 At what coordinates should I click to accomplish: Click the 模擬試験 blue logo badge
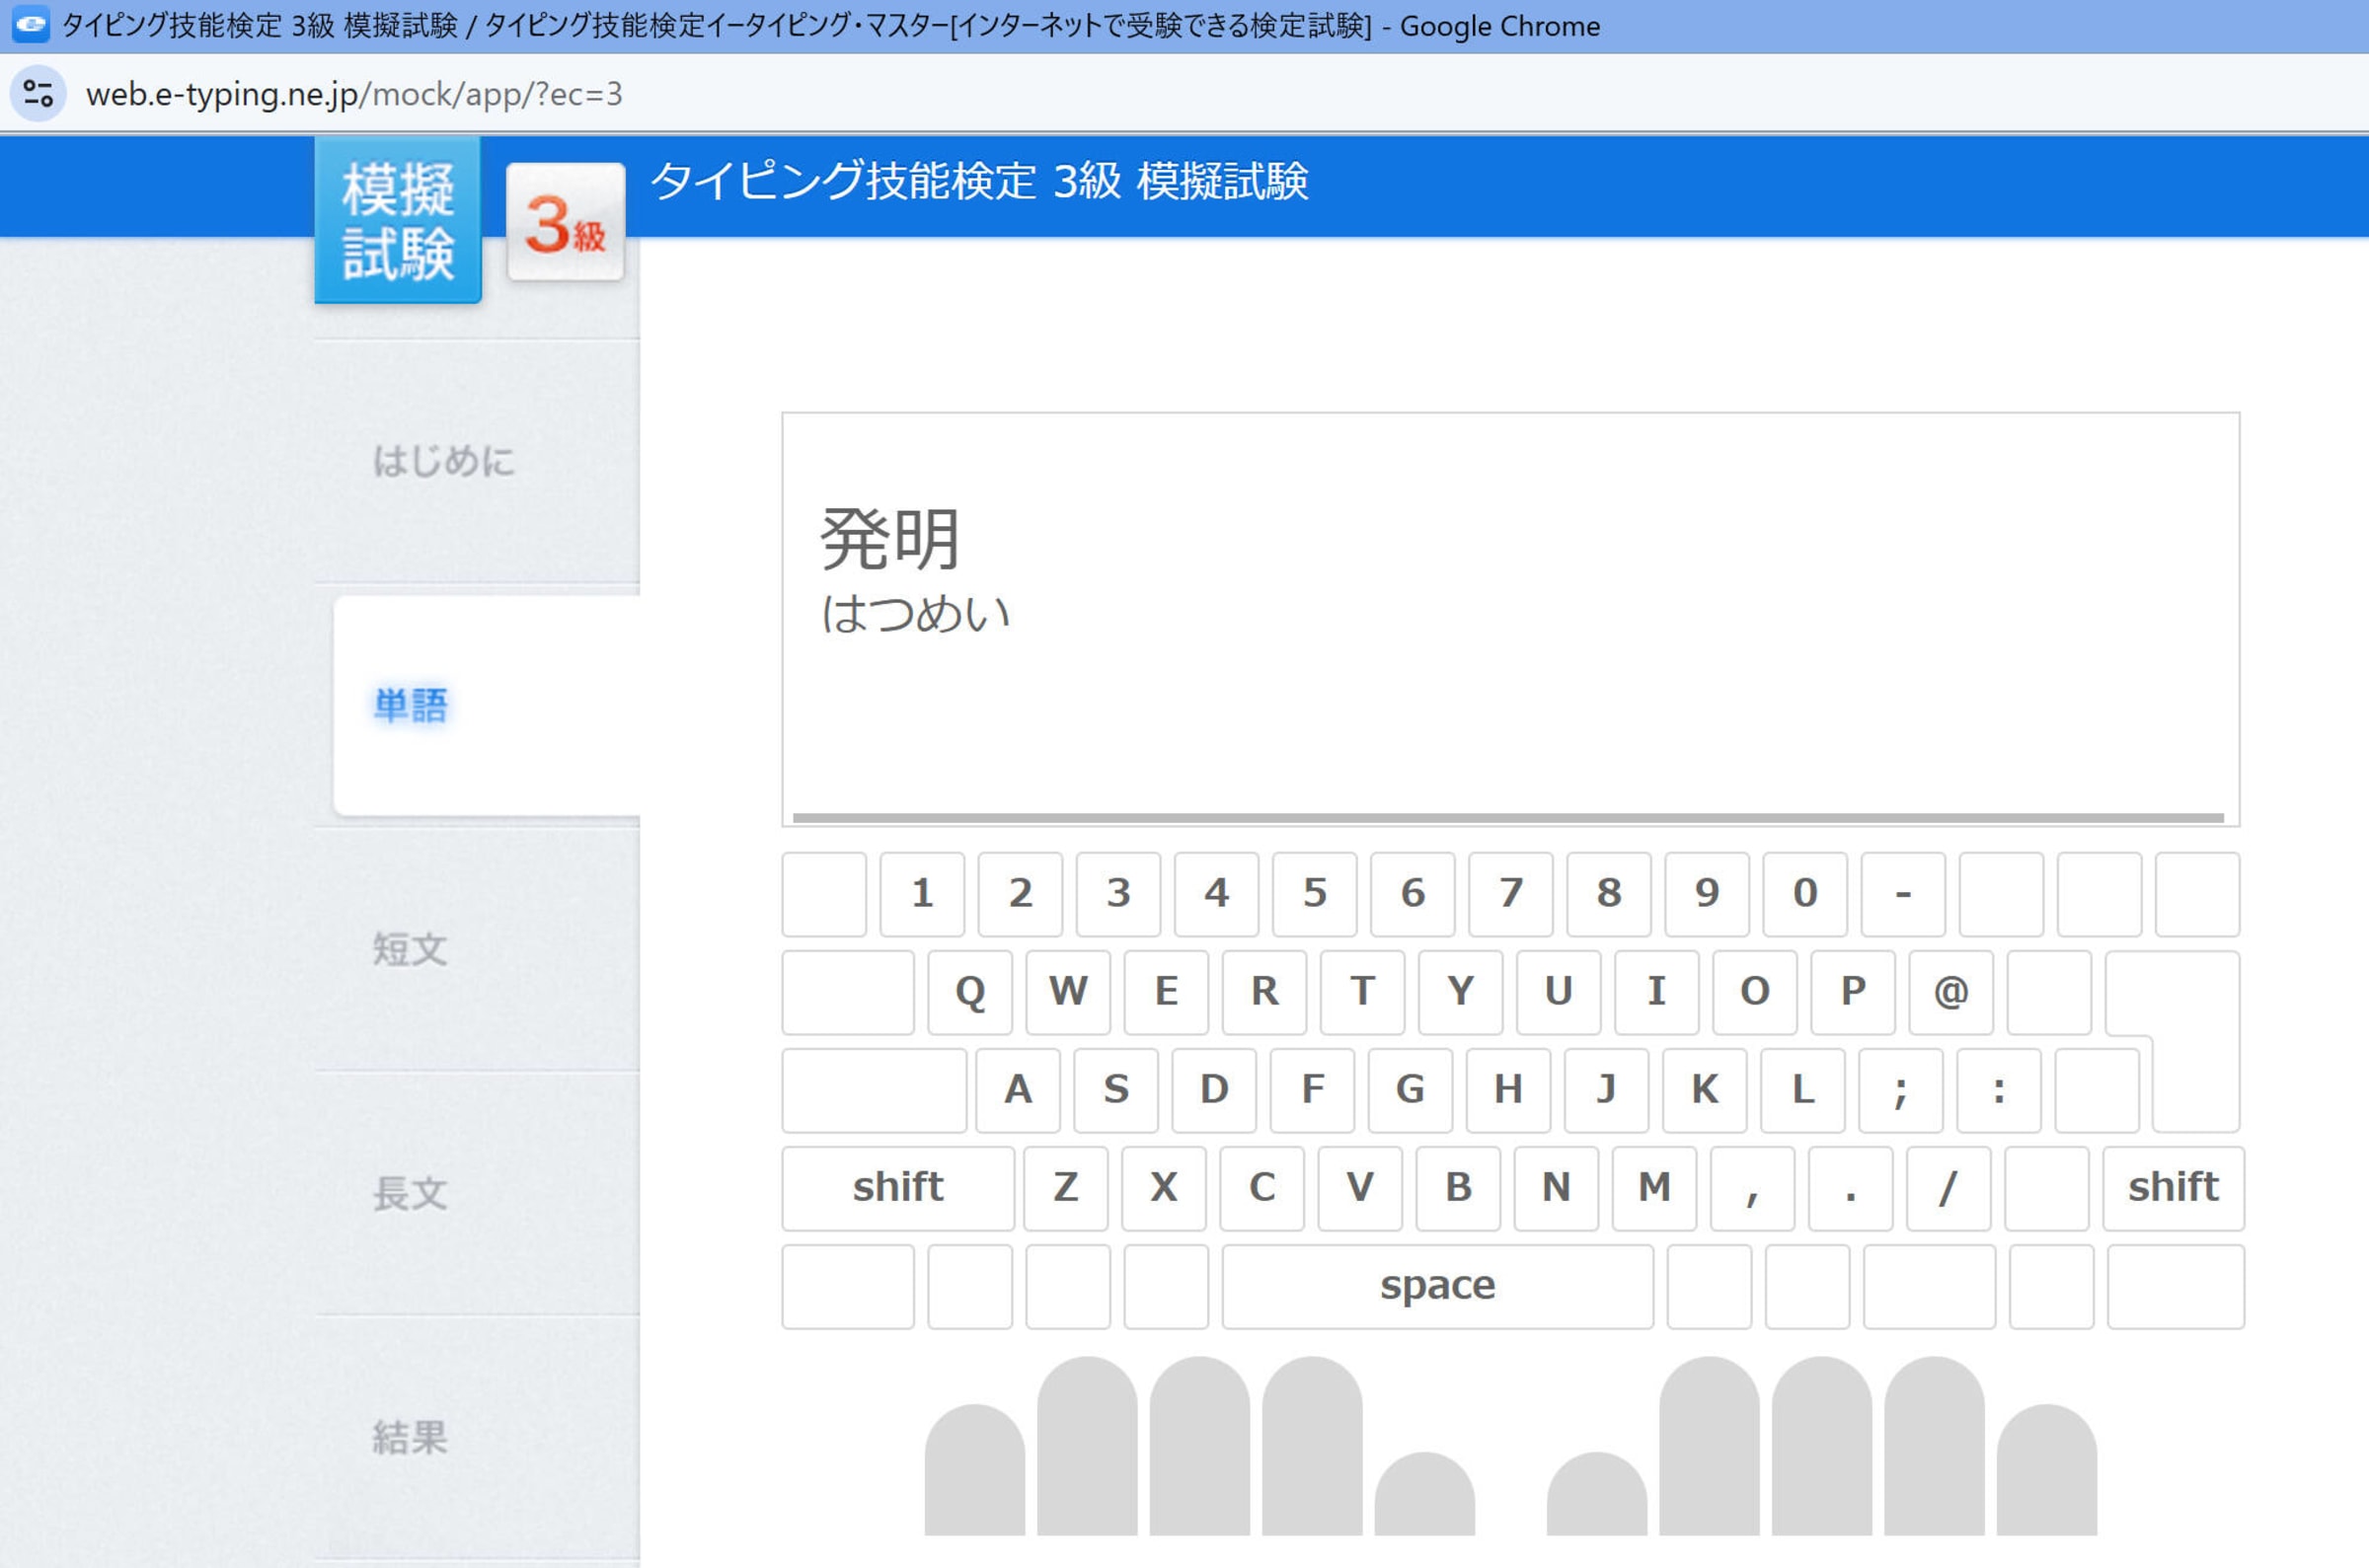point(398,221)
